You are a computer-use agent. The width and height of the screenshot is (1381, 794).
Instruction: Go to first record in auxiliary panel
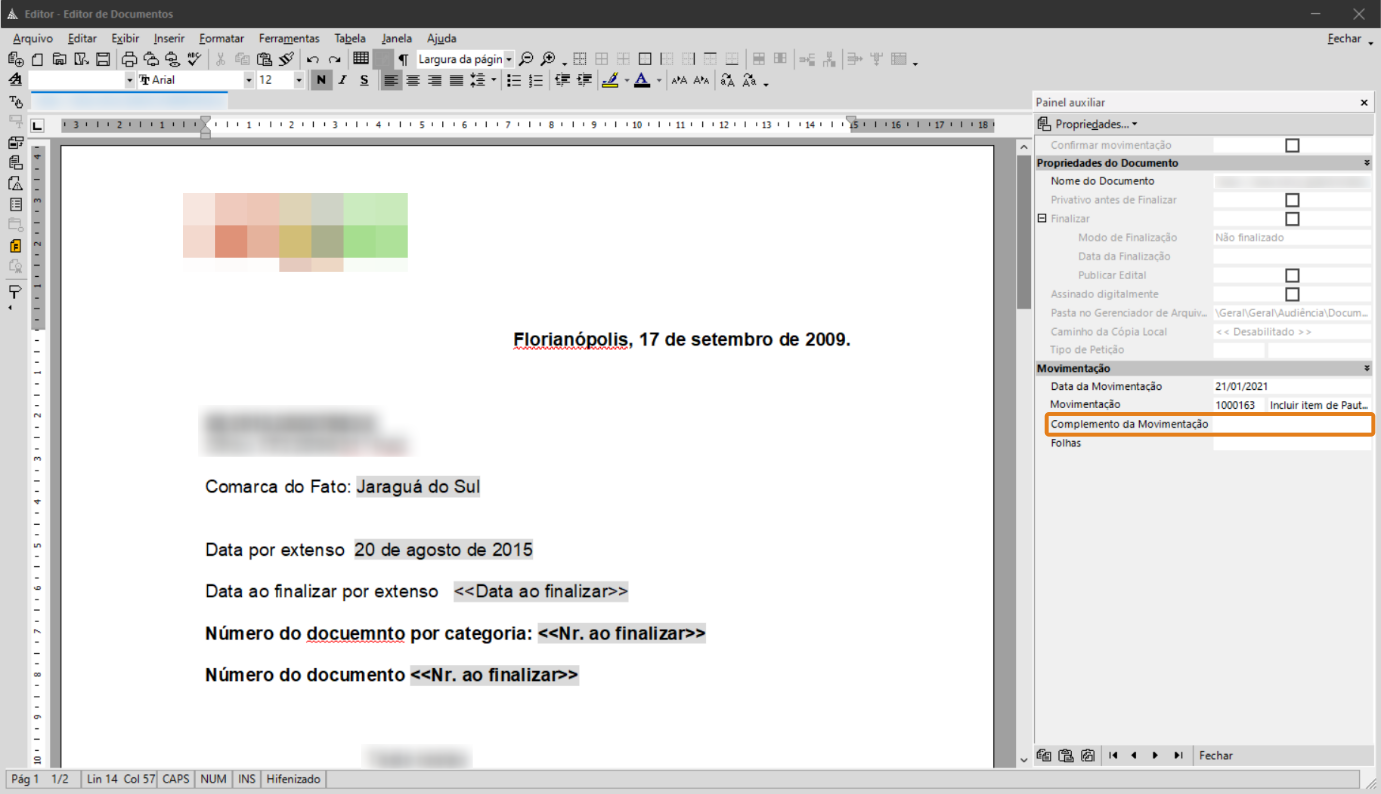tap(1113, 756)
